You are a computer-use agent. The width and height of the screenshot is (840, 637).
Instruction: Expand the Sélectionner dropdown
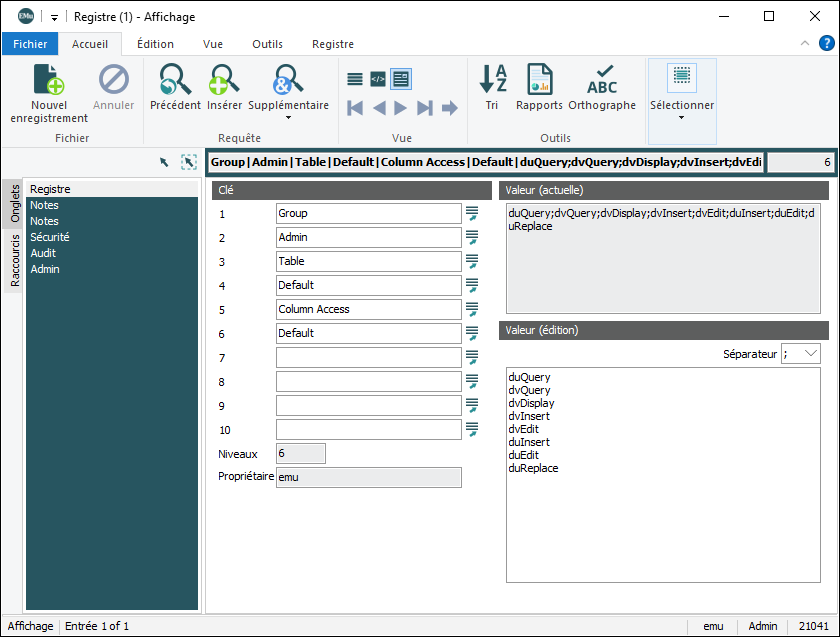(x=682, y=117)
